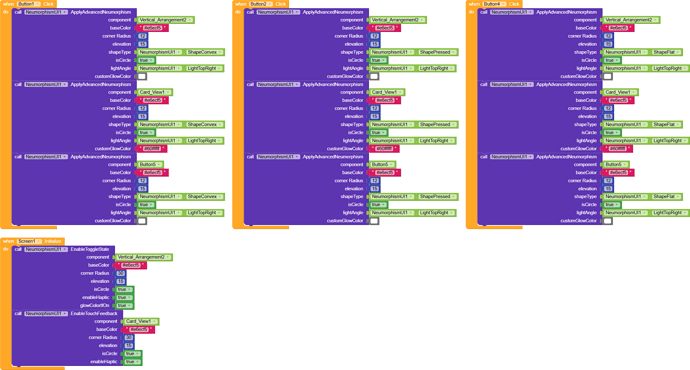This screenshot has width=690, height=370.
Task: Edit corner Radius 20 in EnableToggleState call
Action: pos(121,273)
